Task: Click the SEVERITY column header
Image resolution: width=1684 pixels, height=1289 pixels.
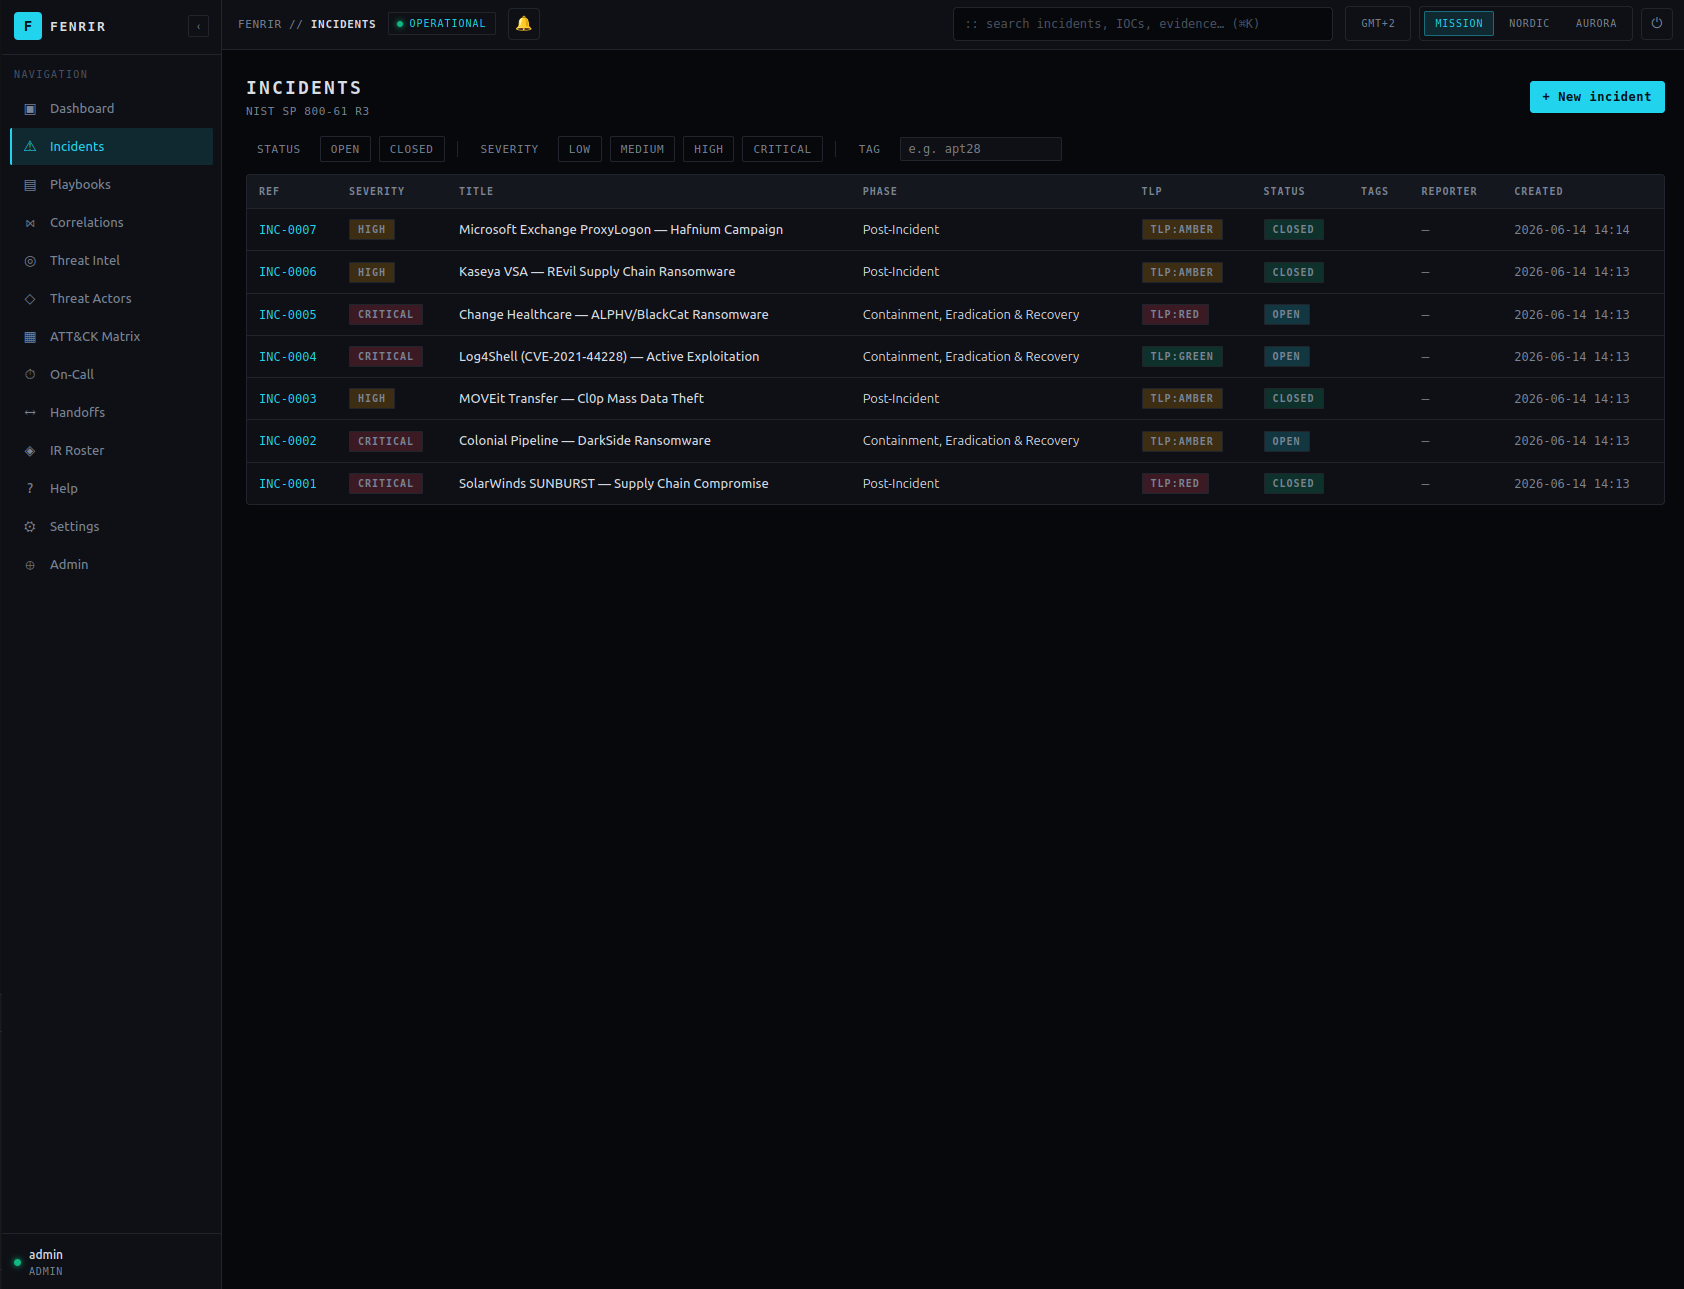Action: (x=377, y=191)
